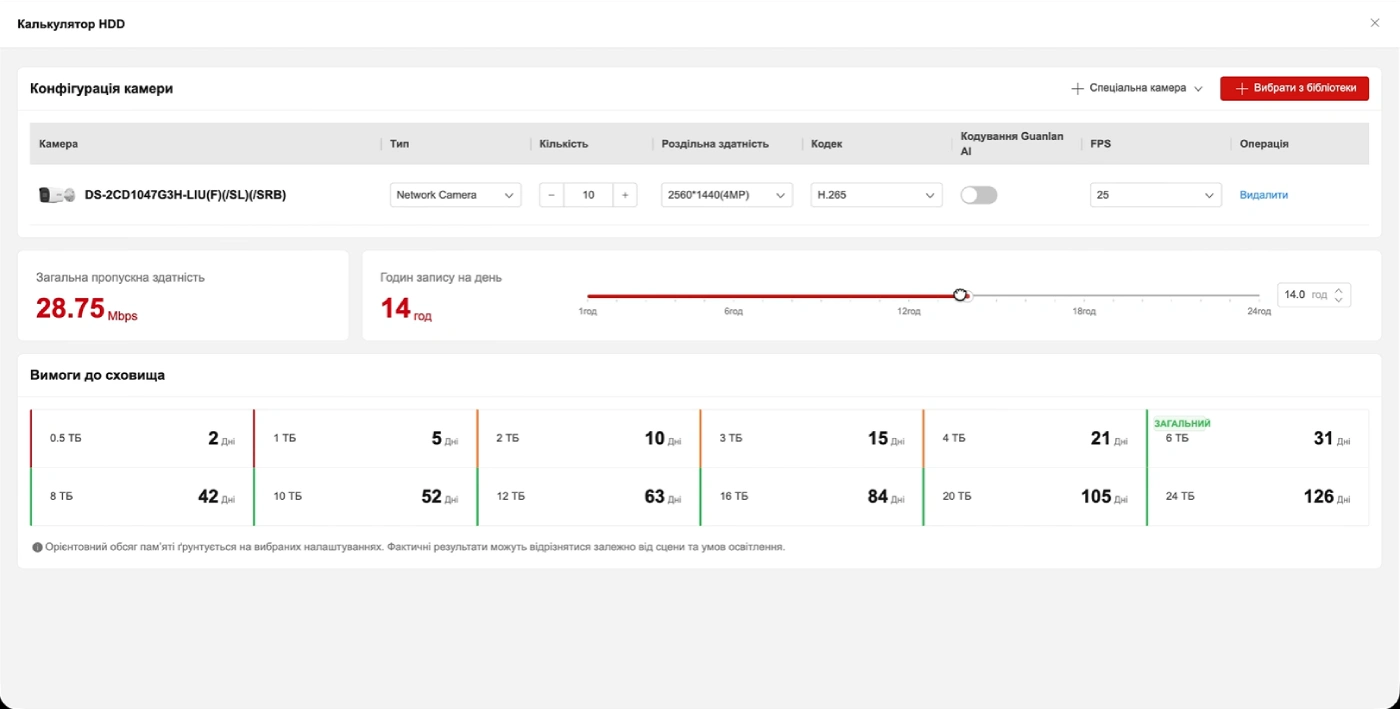This screenshot has height=709, width=1400.
Task: Select the 1 ТБ storage cell
Action: 365,438
